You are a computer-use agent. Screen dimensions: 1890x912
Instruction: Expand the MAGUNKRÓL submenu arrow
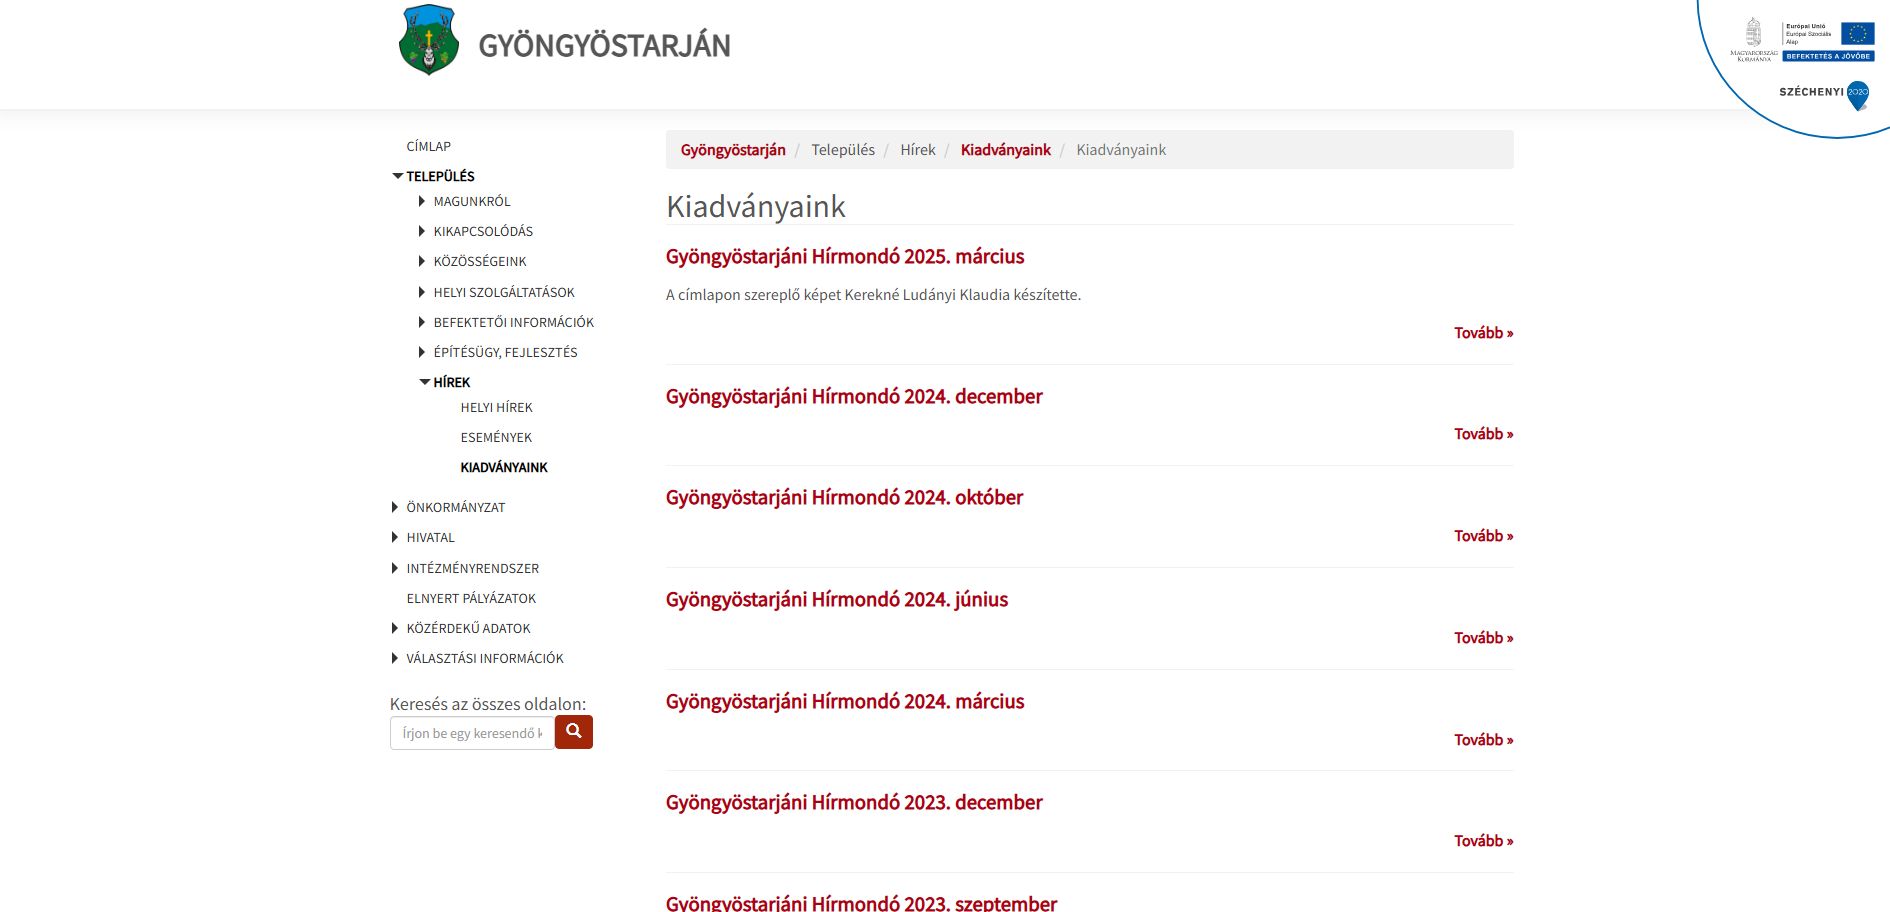[x=422, y=201]
